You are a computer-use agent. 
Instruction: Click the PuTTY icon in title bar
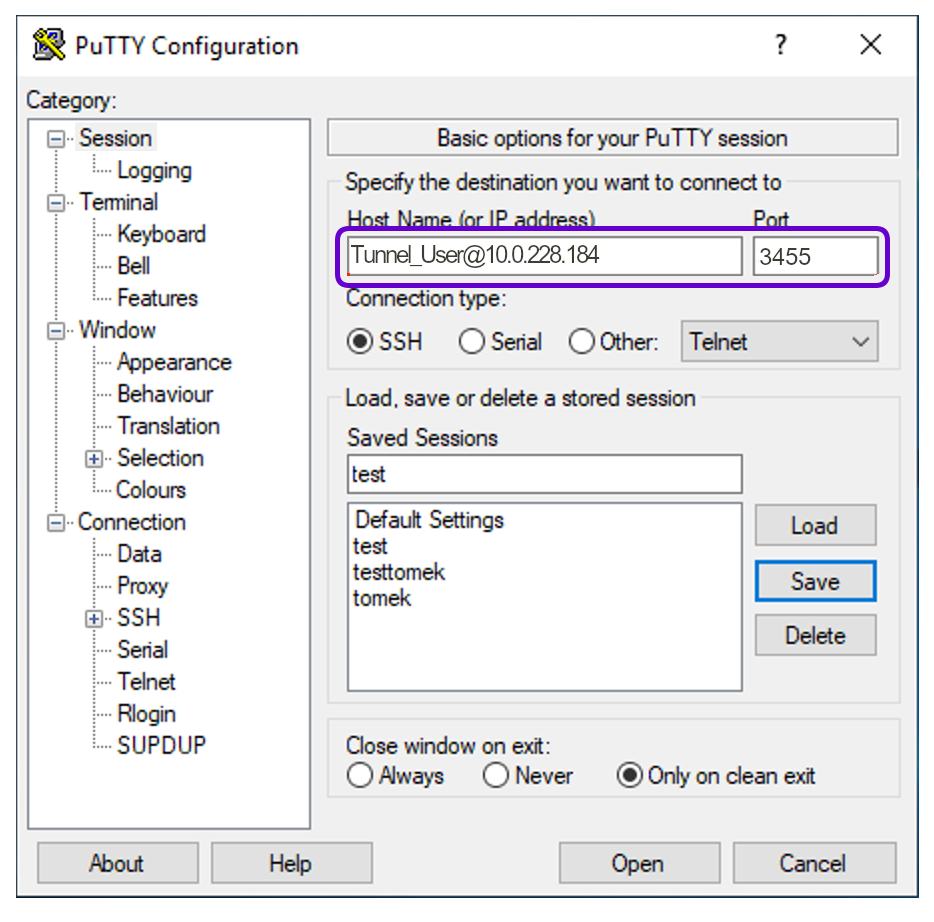click(x=48, y=45)
